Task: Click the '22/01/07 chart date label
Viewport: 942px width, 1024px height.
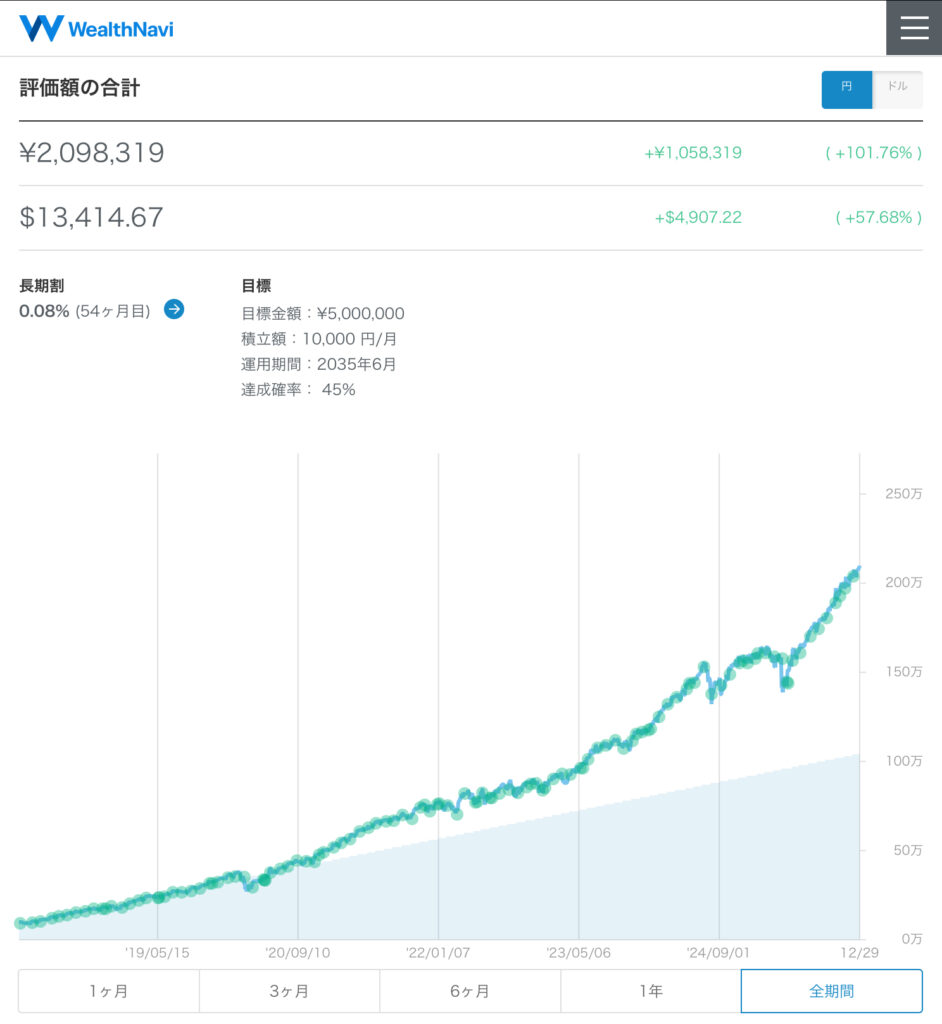Action: [438, 953]
